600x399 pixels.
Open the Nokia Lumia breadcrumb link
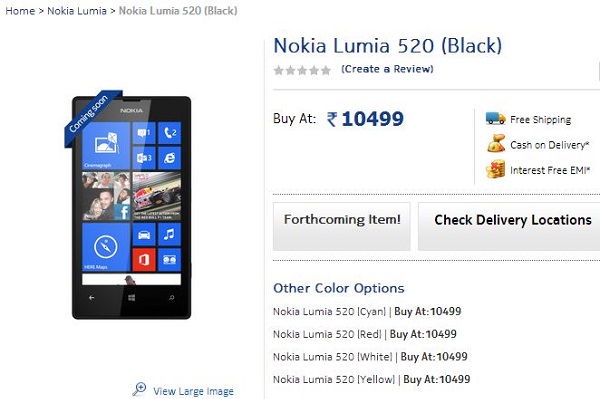click(x=77, y=11)
